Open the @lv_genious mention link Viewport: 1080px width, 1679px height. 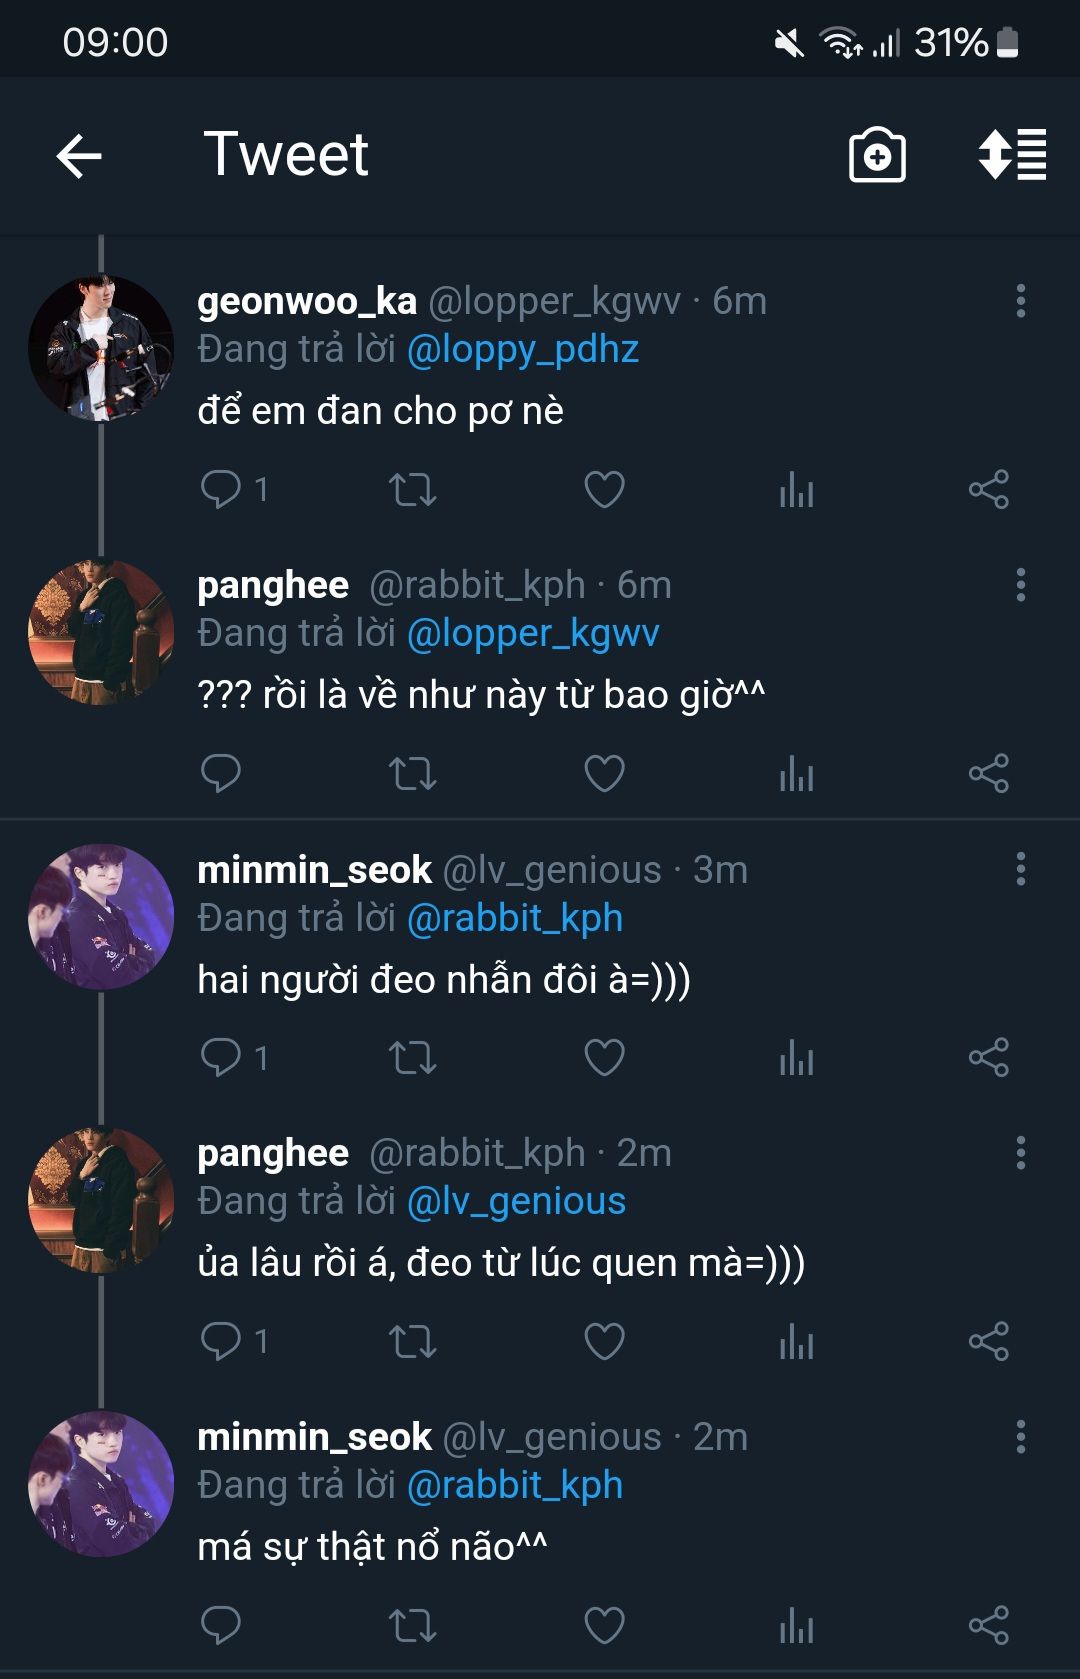[516, 1201]
